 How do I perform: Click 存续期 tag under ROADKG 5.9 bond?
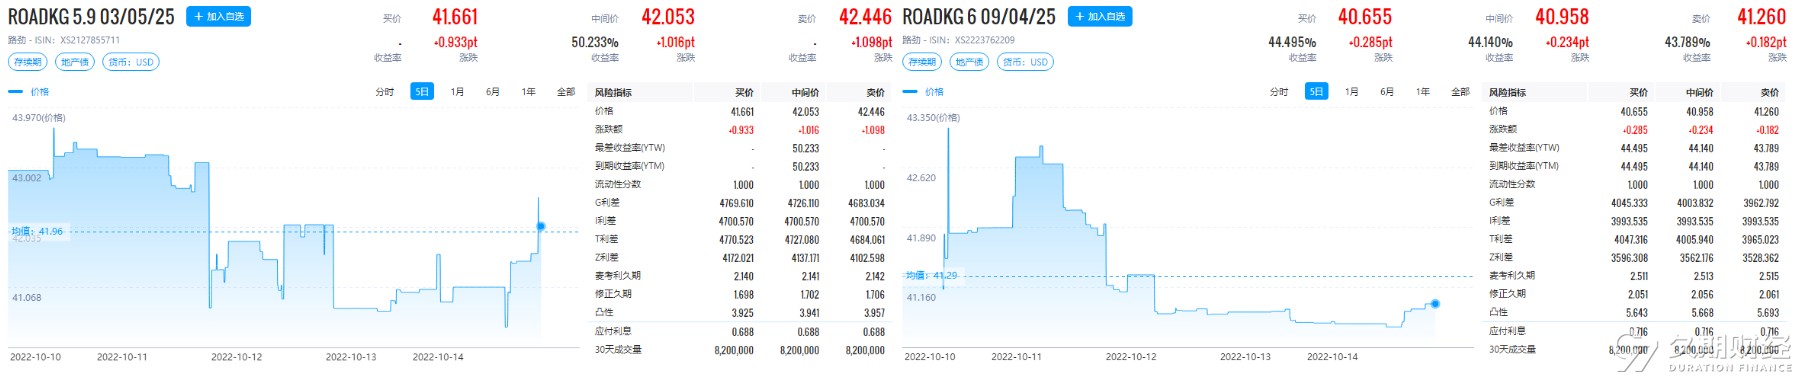coord(27,62)
